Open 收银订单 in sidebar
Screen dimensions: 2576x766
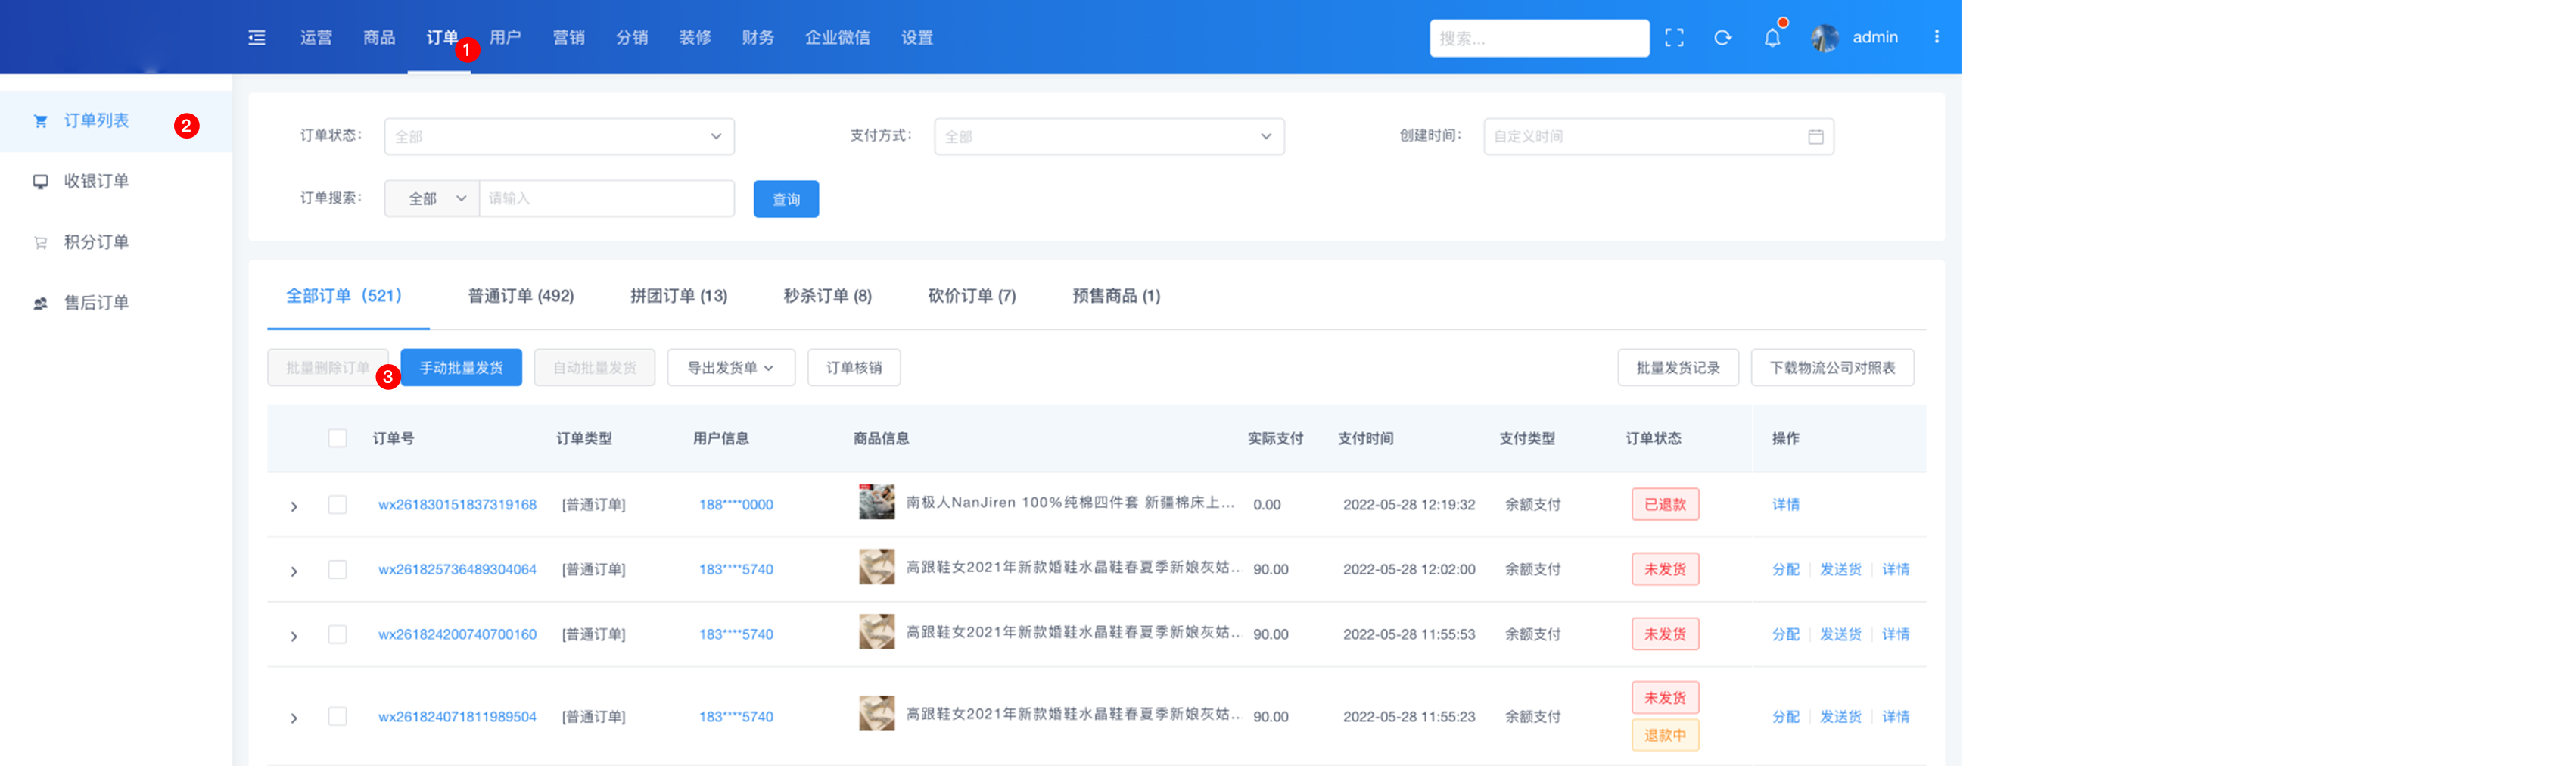click(x=96, y=181)
